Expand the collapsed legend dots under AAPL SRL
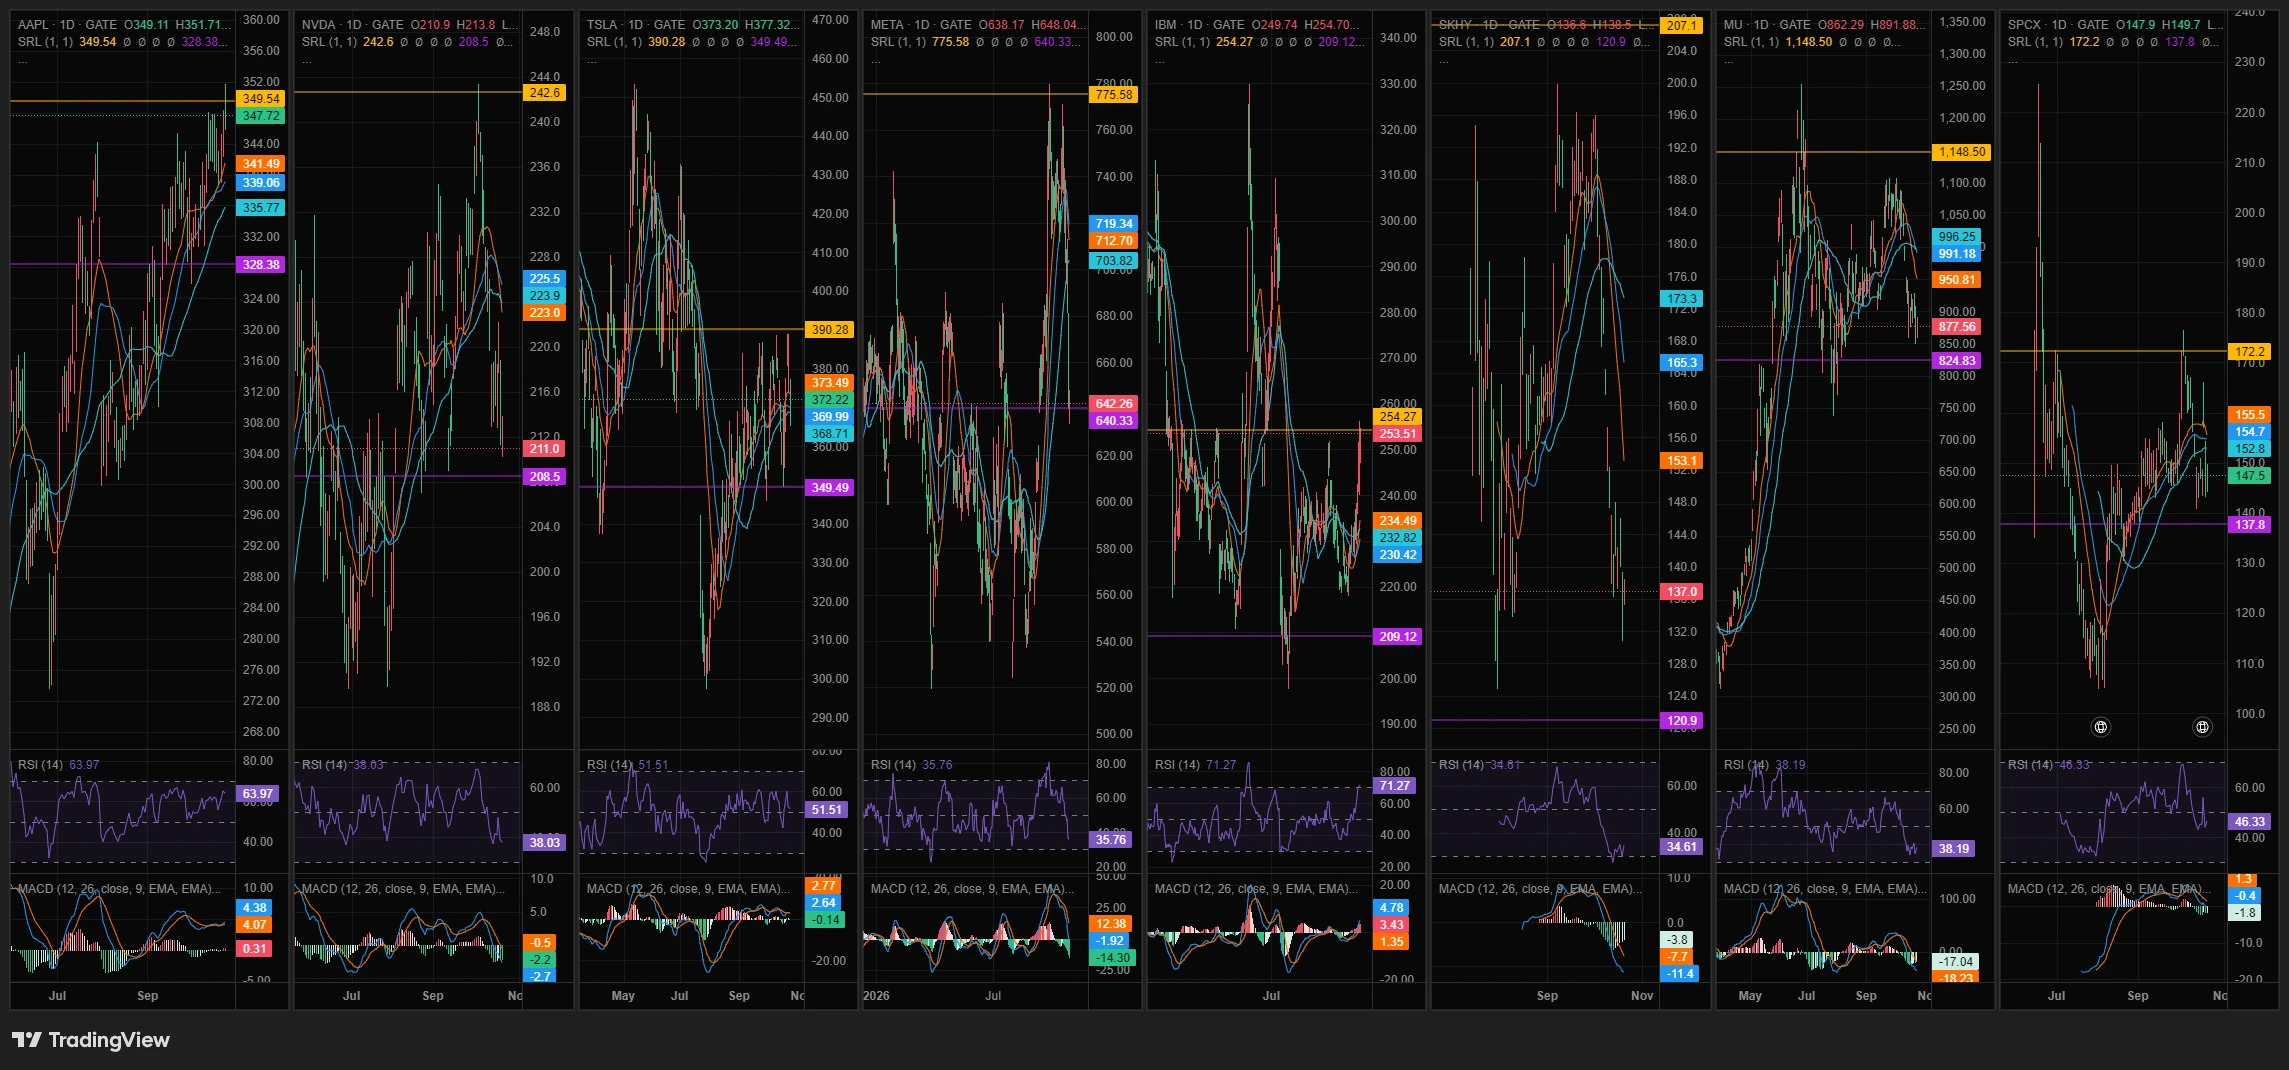The width and height of the screenshot is (2289, 1070). (x=22, y=60)
